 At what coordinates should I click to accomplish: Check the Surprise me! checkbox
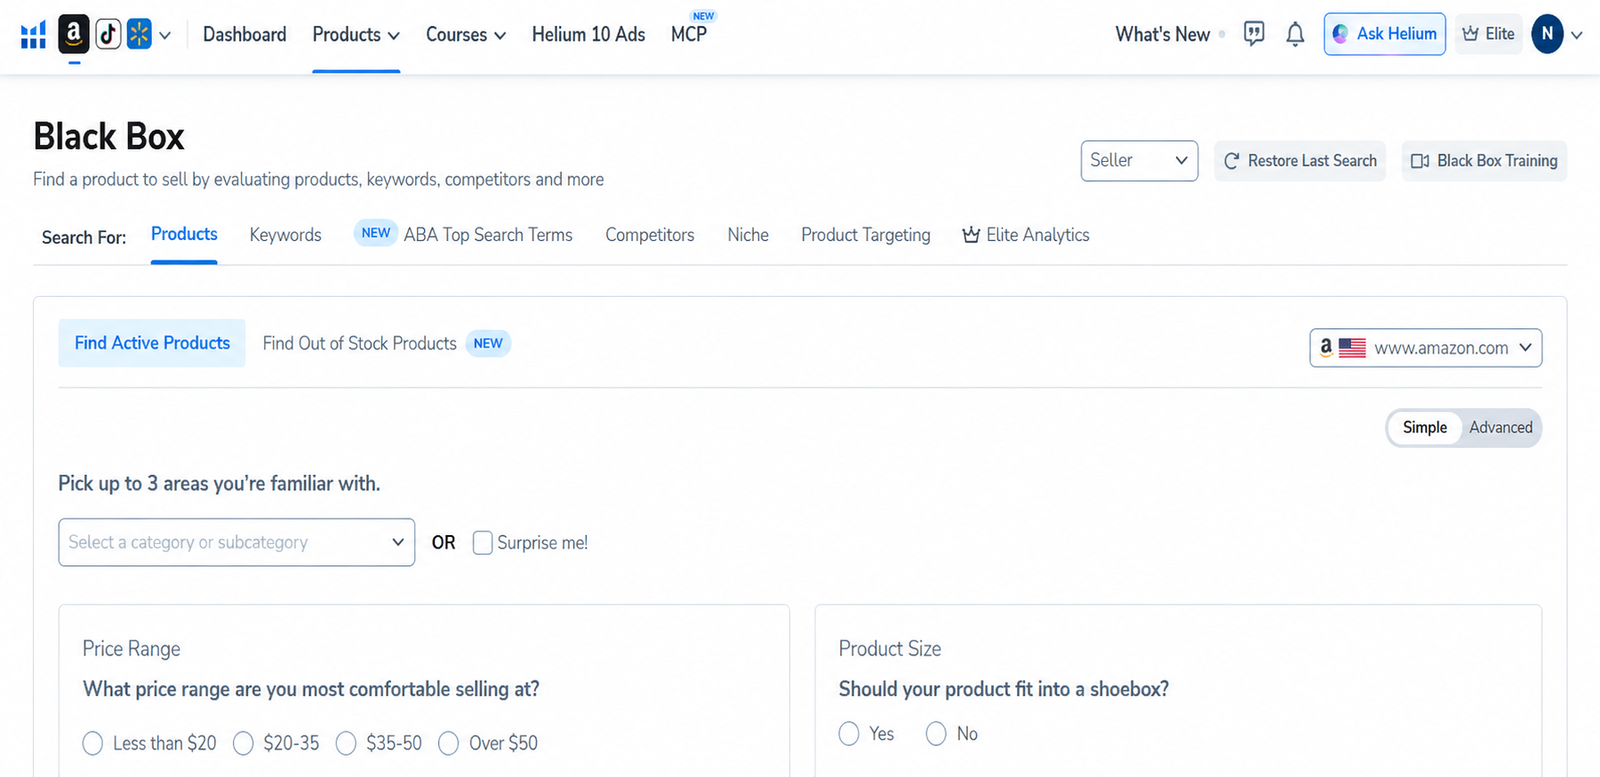pos(483,543)
